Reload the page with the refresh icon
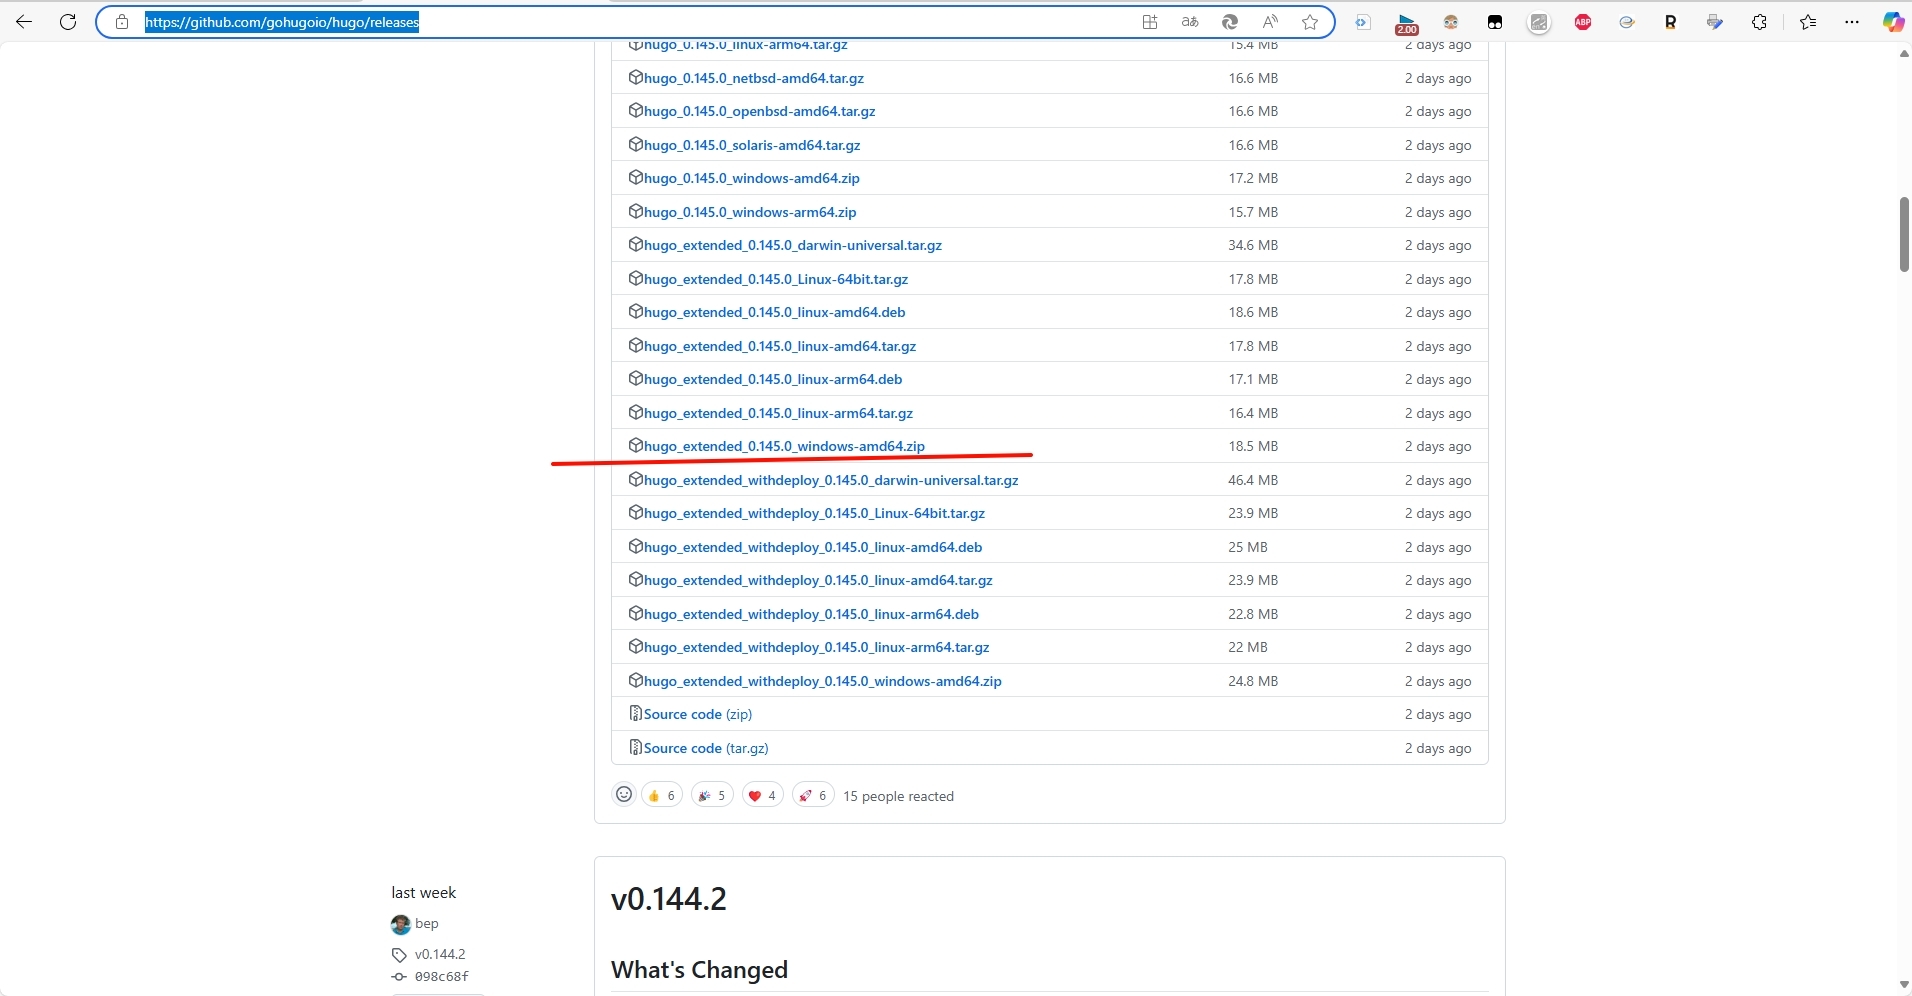Image resolution: width=1912 pixels, height=996 pixels. point(68,22)
